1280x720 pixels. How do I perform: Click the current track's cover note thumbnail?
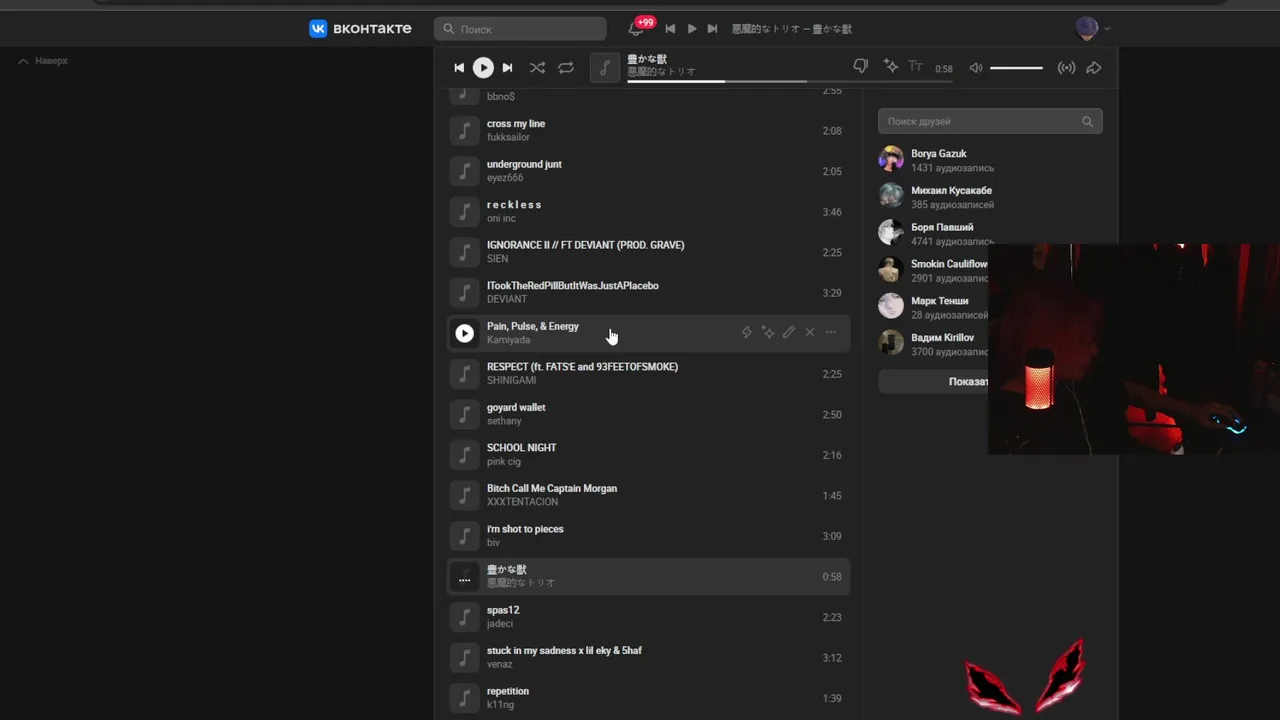(x=604, y=68)
